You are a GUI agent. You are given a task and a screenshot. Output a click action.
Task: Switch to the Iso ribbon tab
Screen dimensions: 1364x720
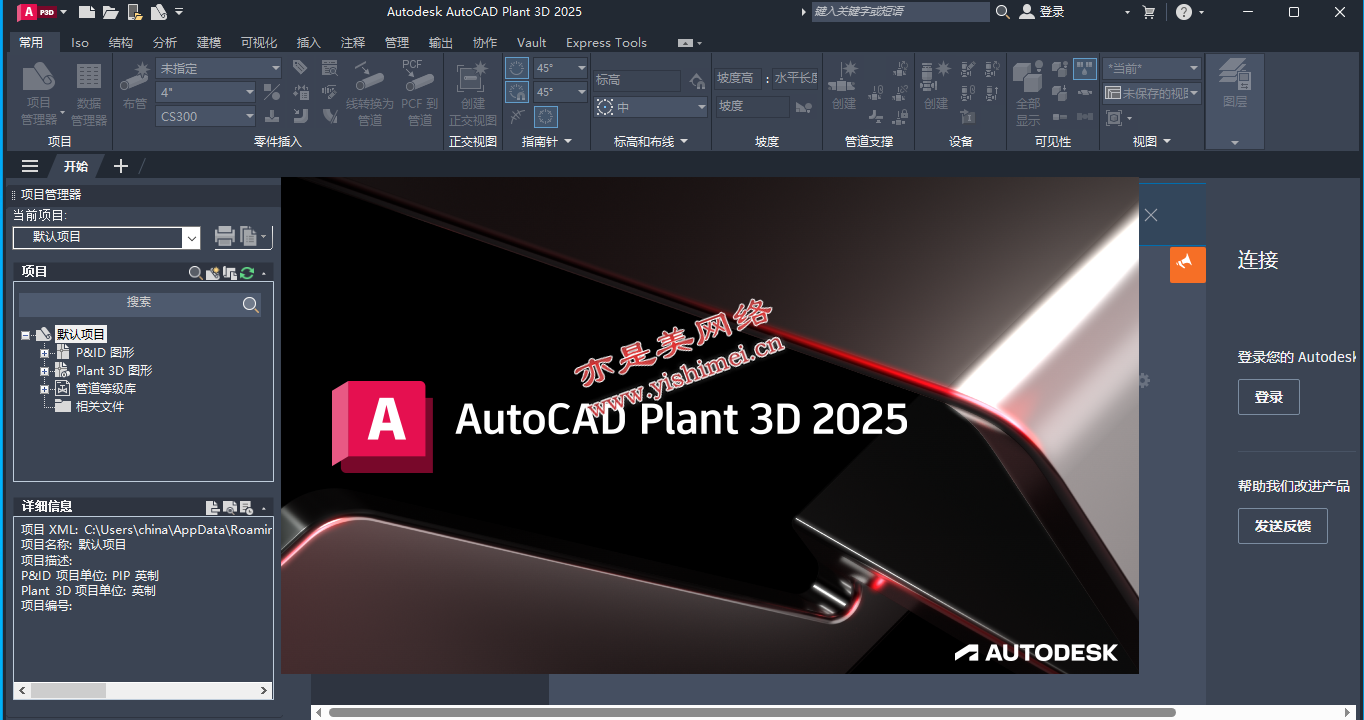(80, 43)
